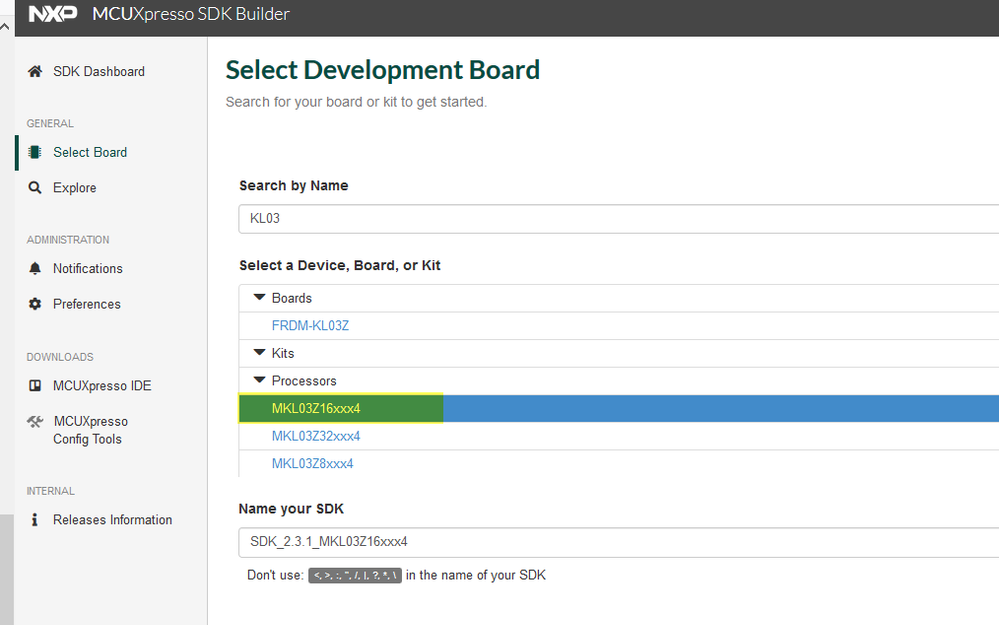
Task: Click the Explore magnifier icon
Action: (35, 188)
